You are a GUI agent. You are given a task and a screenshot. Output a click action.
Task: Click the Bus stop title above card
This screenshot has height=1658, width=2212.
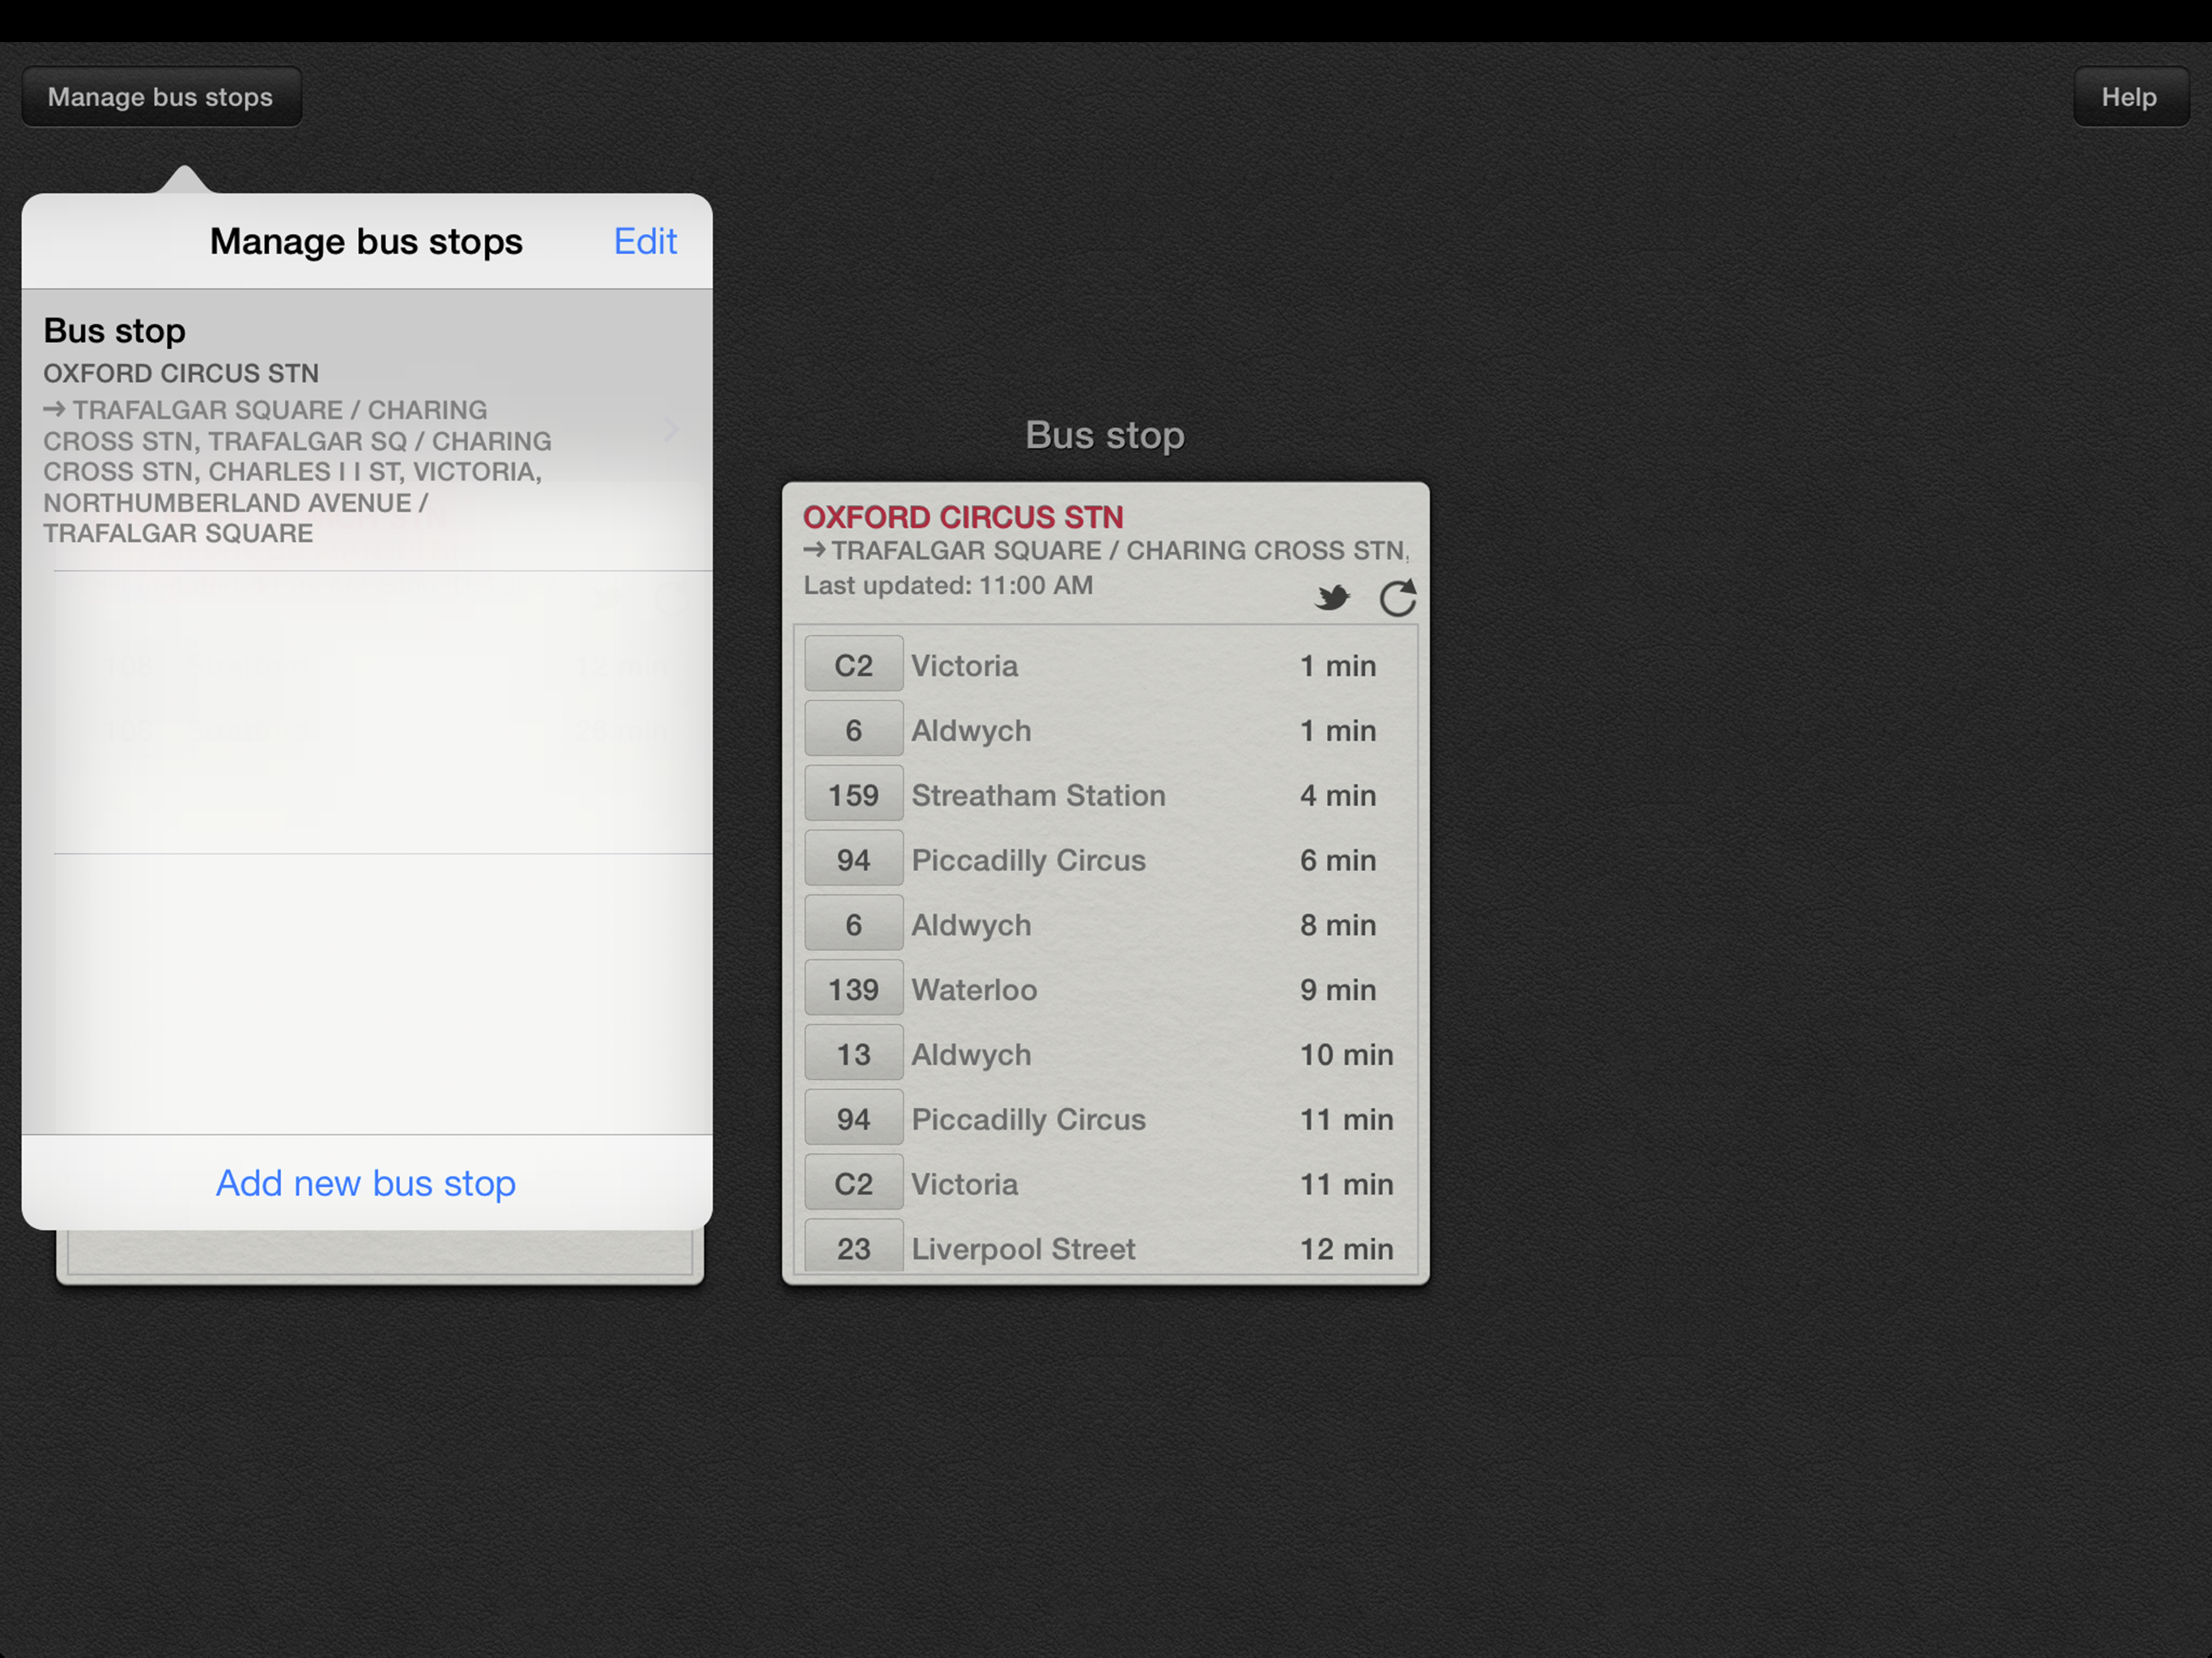click(1105, 435)
